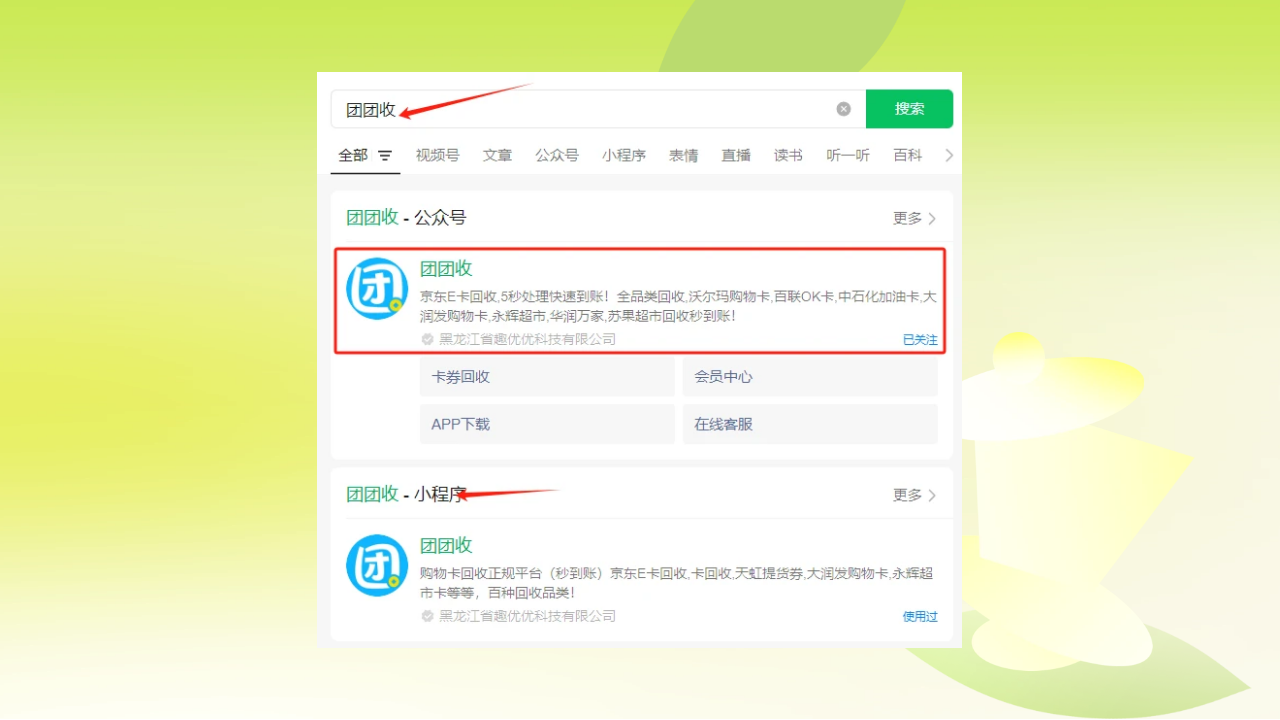Click 黑龙江省趣优优科技有限公司 under 公众号 result
This screenshot has width=1280, height=720.
pyautogui.click(x=527, y=339)
